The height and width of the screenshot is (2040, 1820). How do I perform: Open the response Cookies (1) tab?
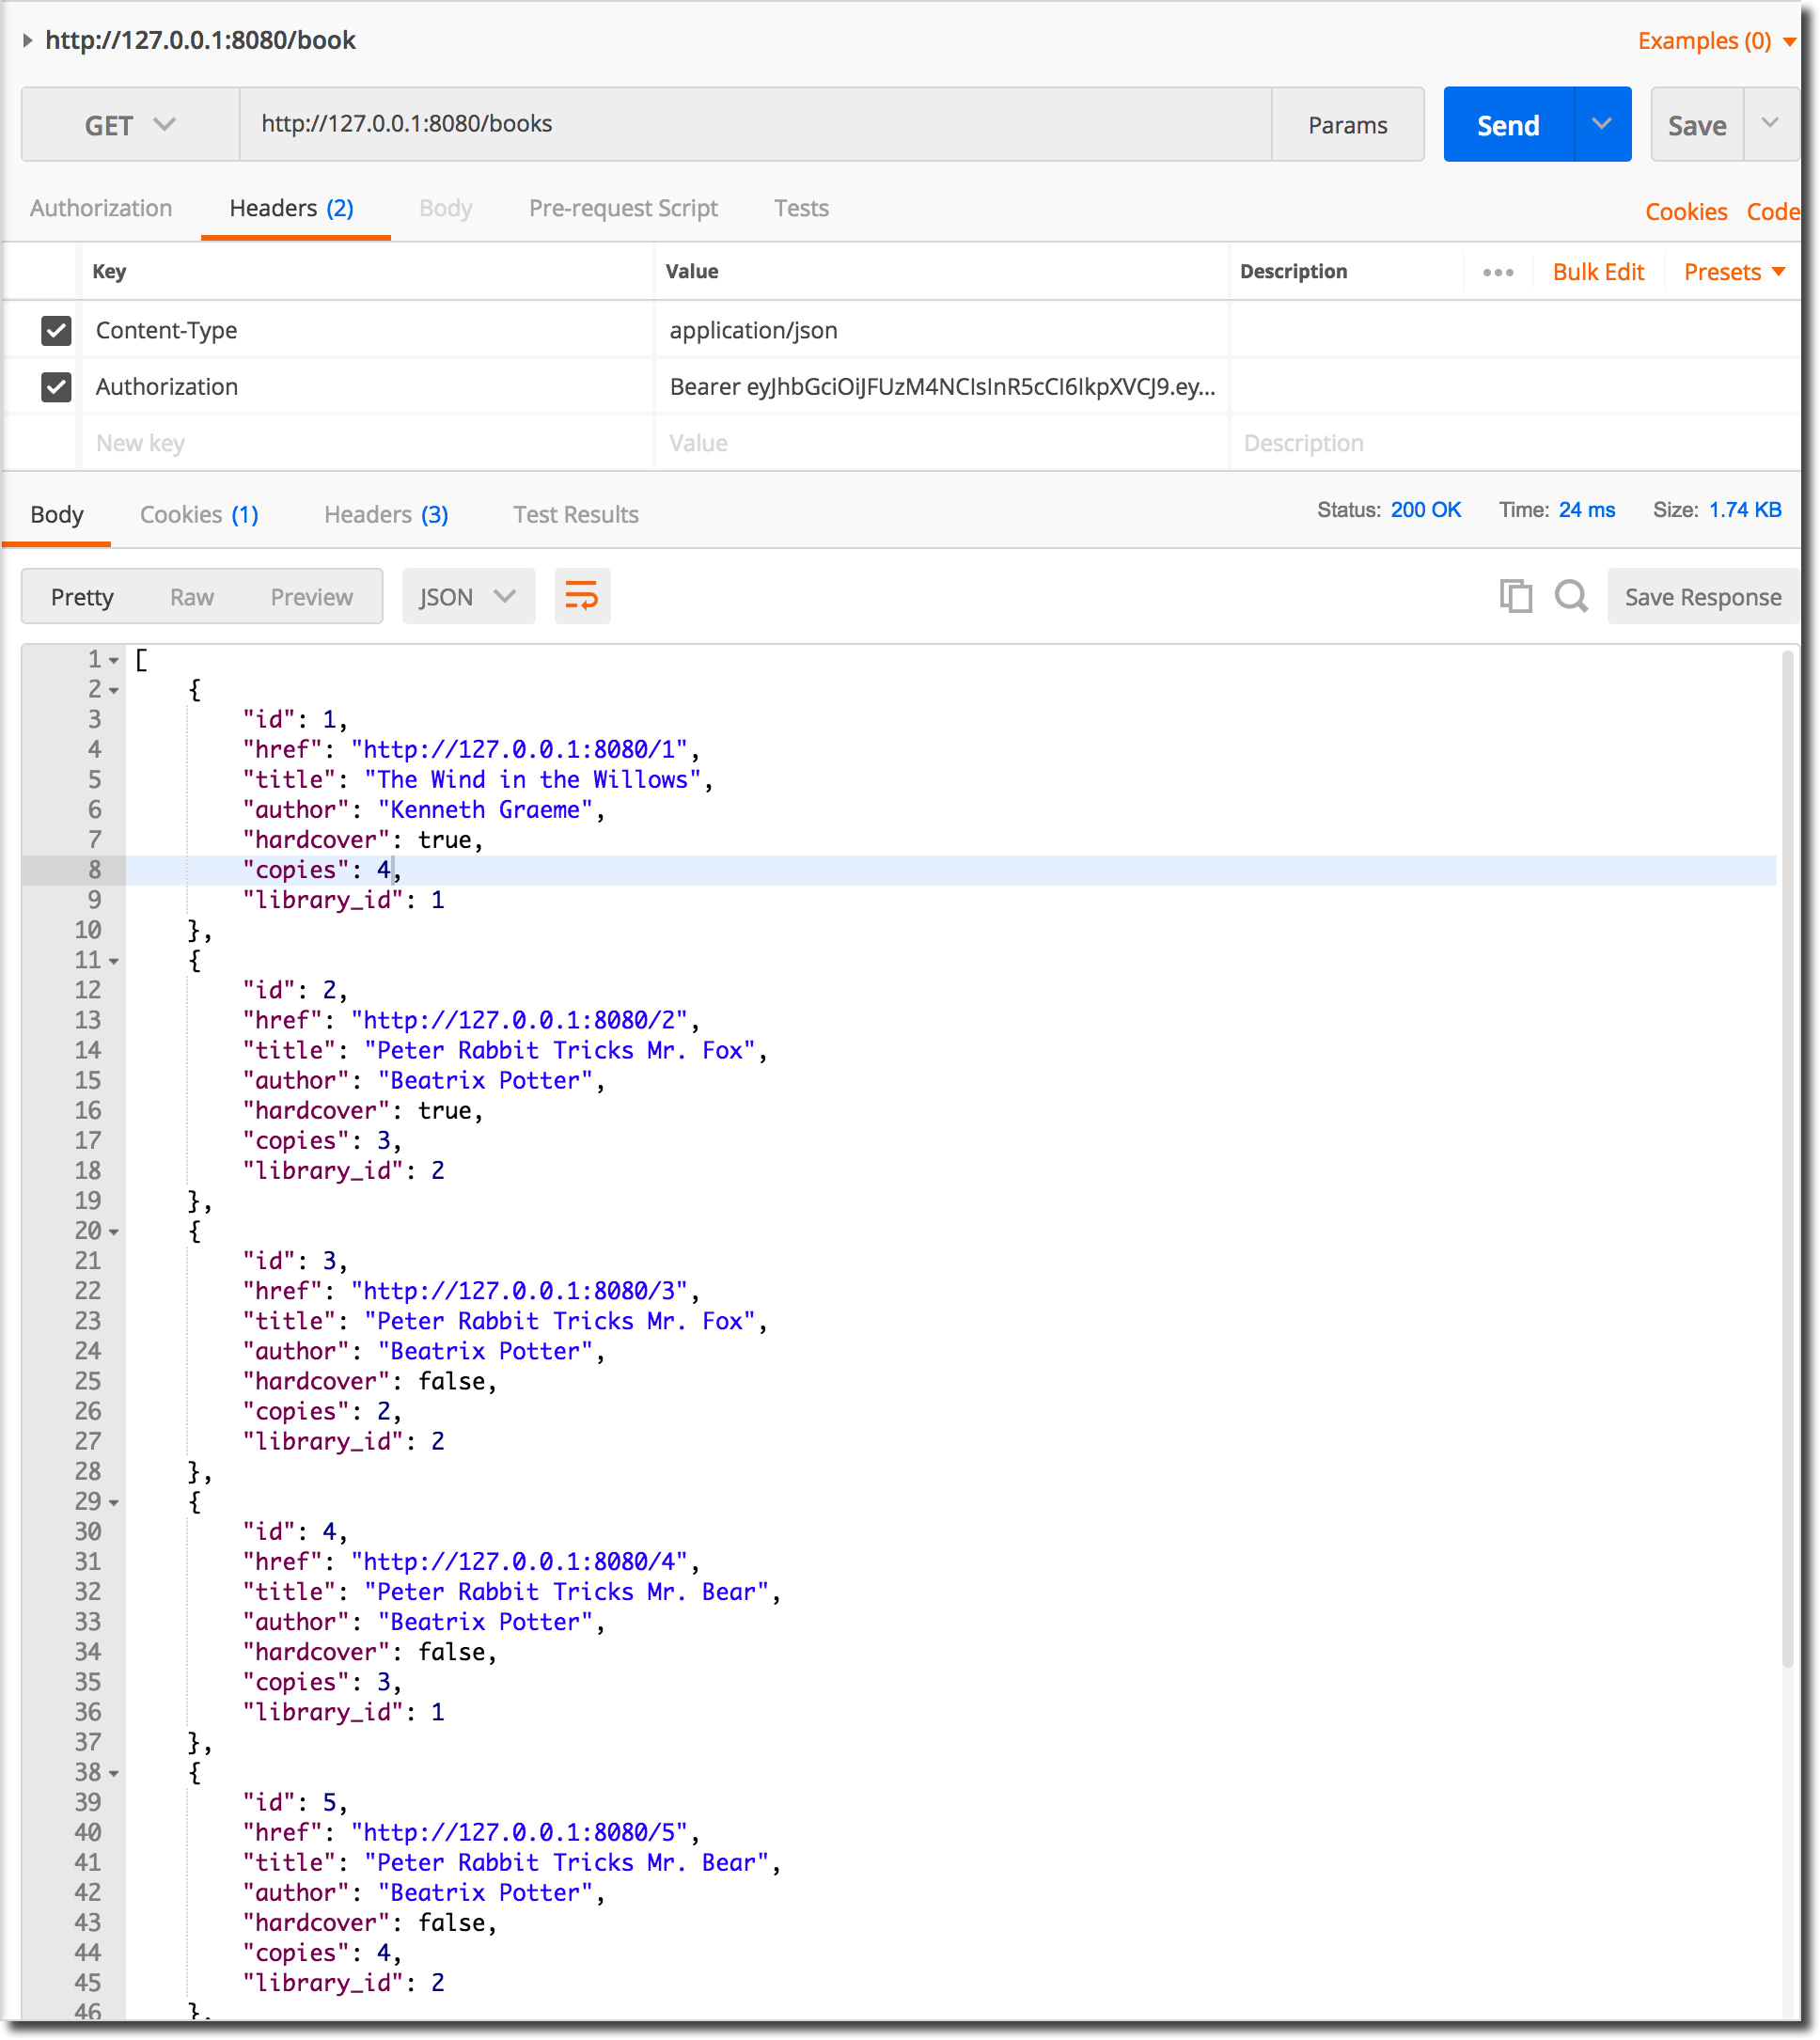coord(199,514)
